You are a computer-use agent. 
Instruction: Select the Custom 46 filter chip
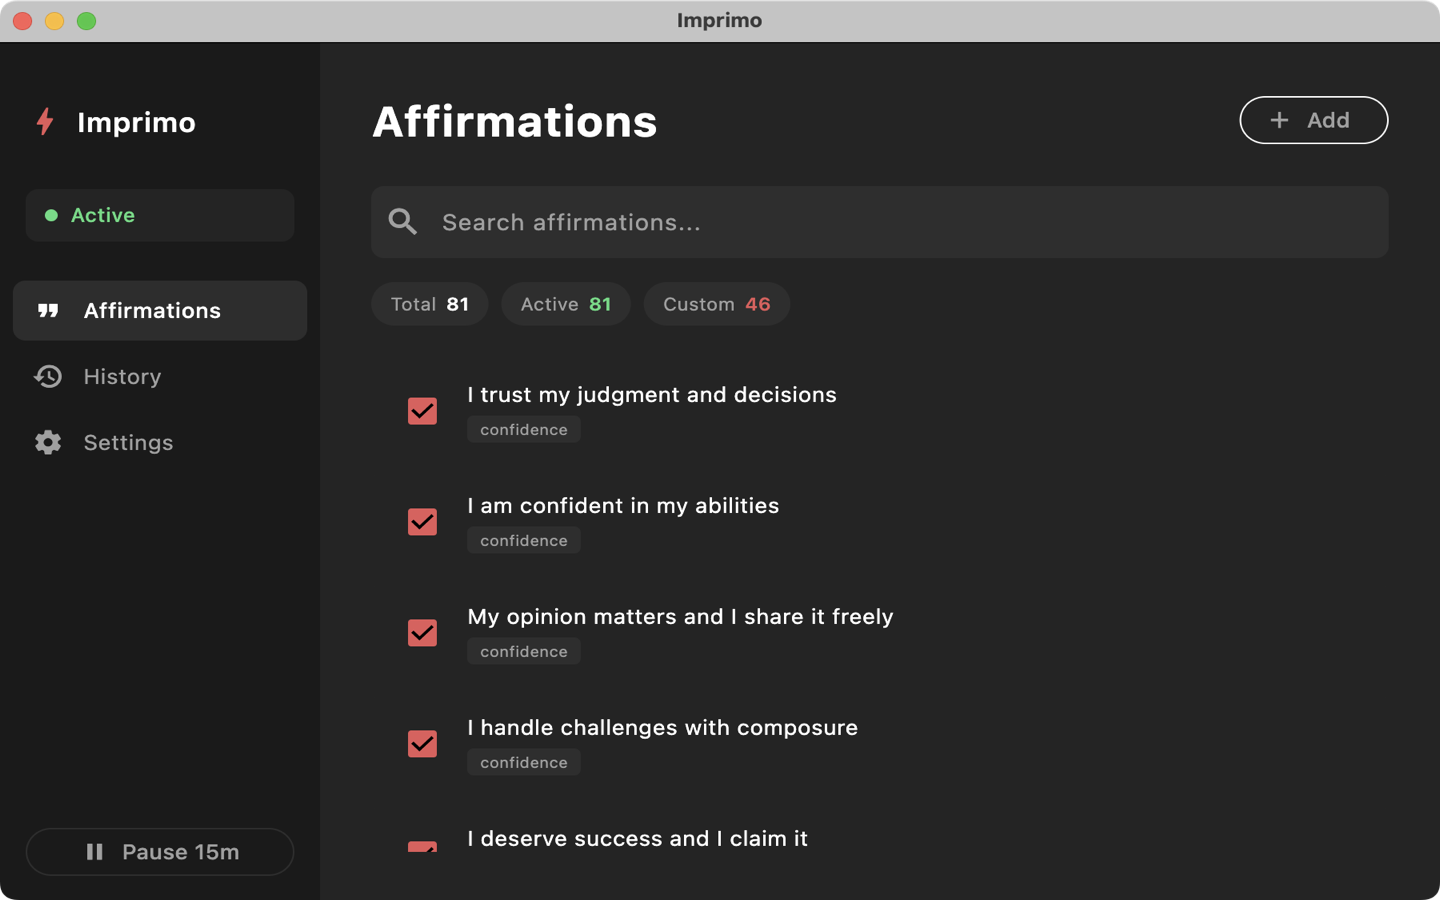pyautogui.click(x=716, y=303)
